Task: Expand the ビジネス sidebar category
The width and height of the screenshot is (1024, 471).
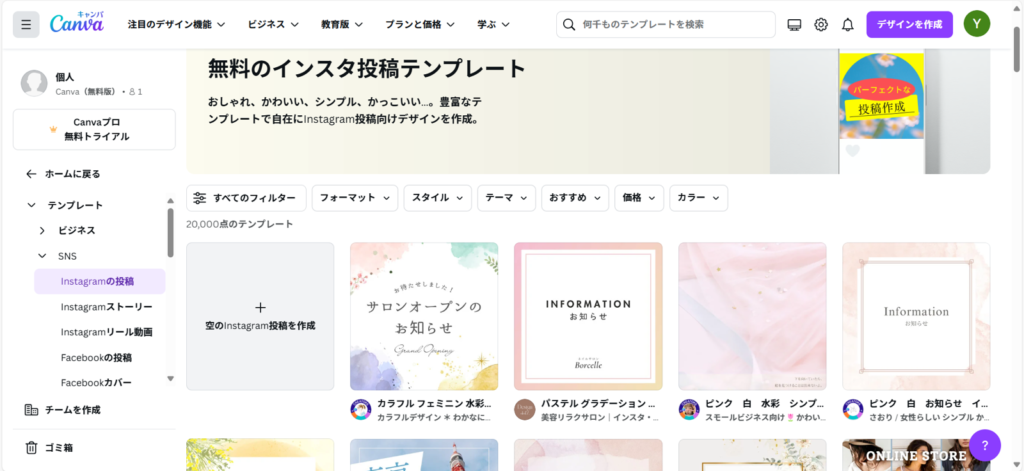Action: [x=42, y=230]
